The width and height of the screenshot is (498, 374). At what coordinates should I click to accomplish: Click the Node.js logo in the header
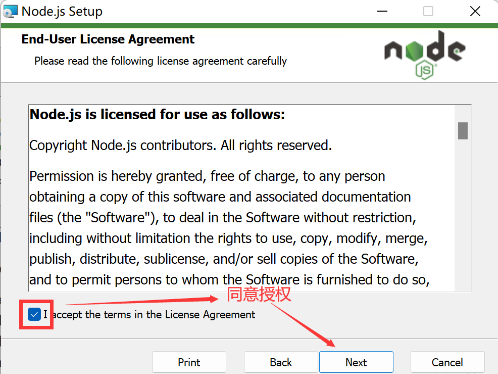[425, 55]
